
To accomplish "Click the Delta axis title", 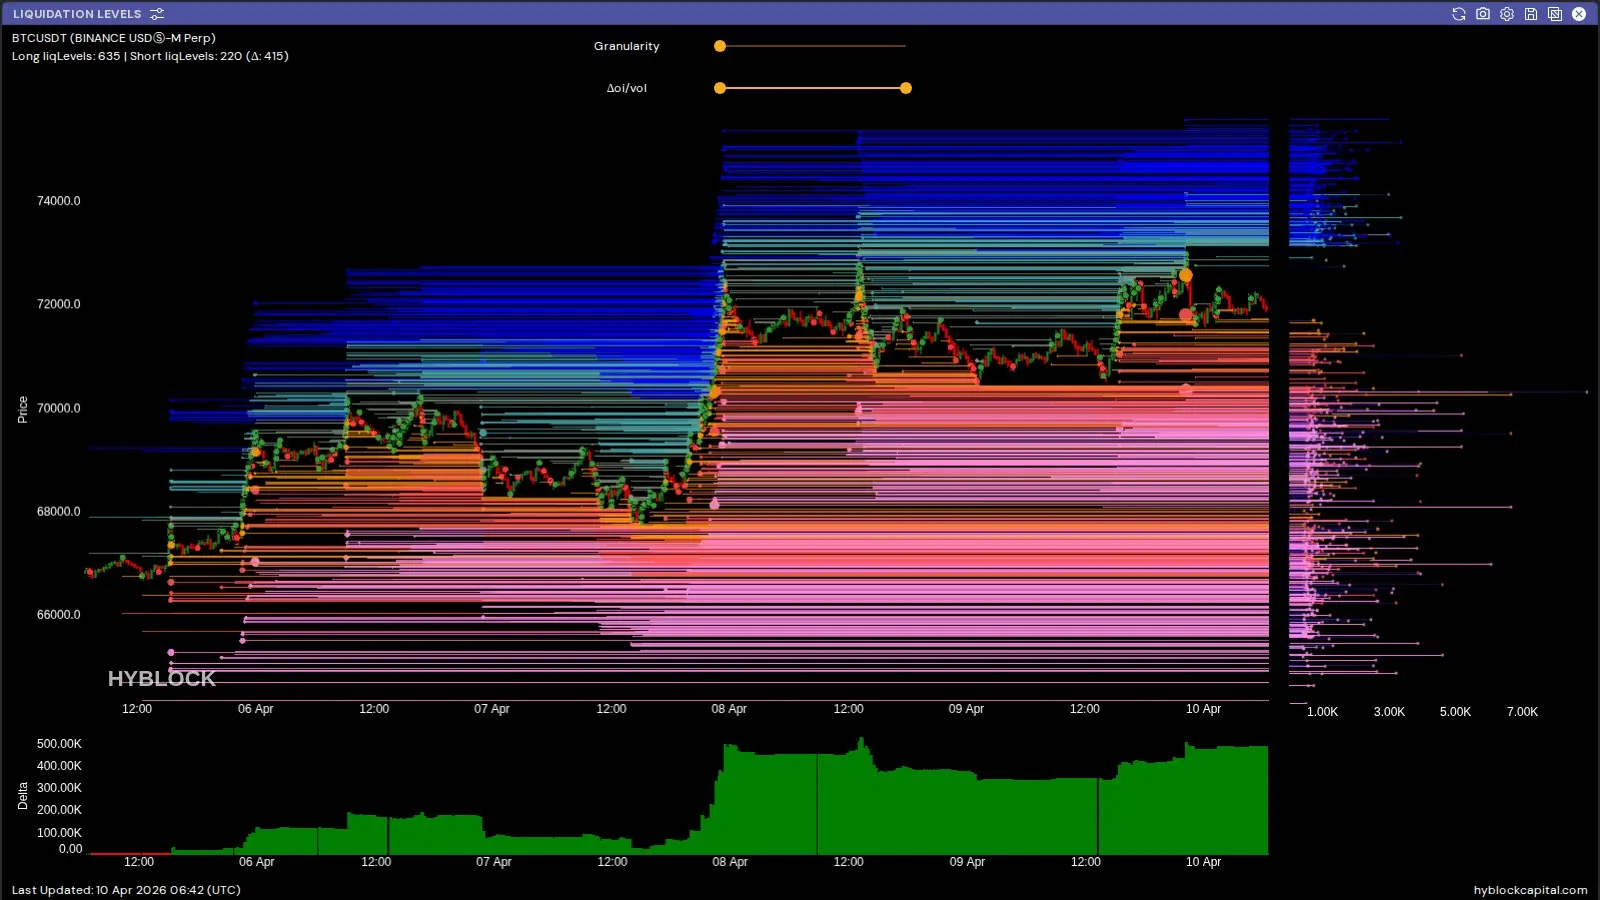I will click(x=22, y=796).
